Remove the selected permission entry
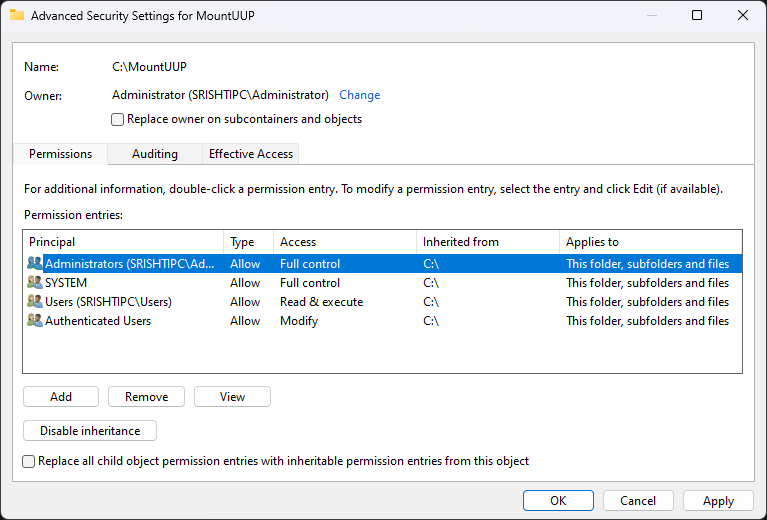Image resolution: width=767 pixels, height=520 pixels. [146, 397]
